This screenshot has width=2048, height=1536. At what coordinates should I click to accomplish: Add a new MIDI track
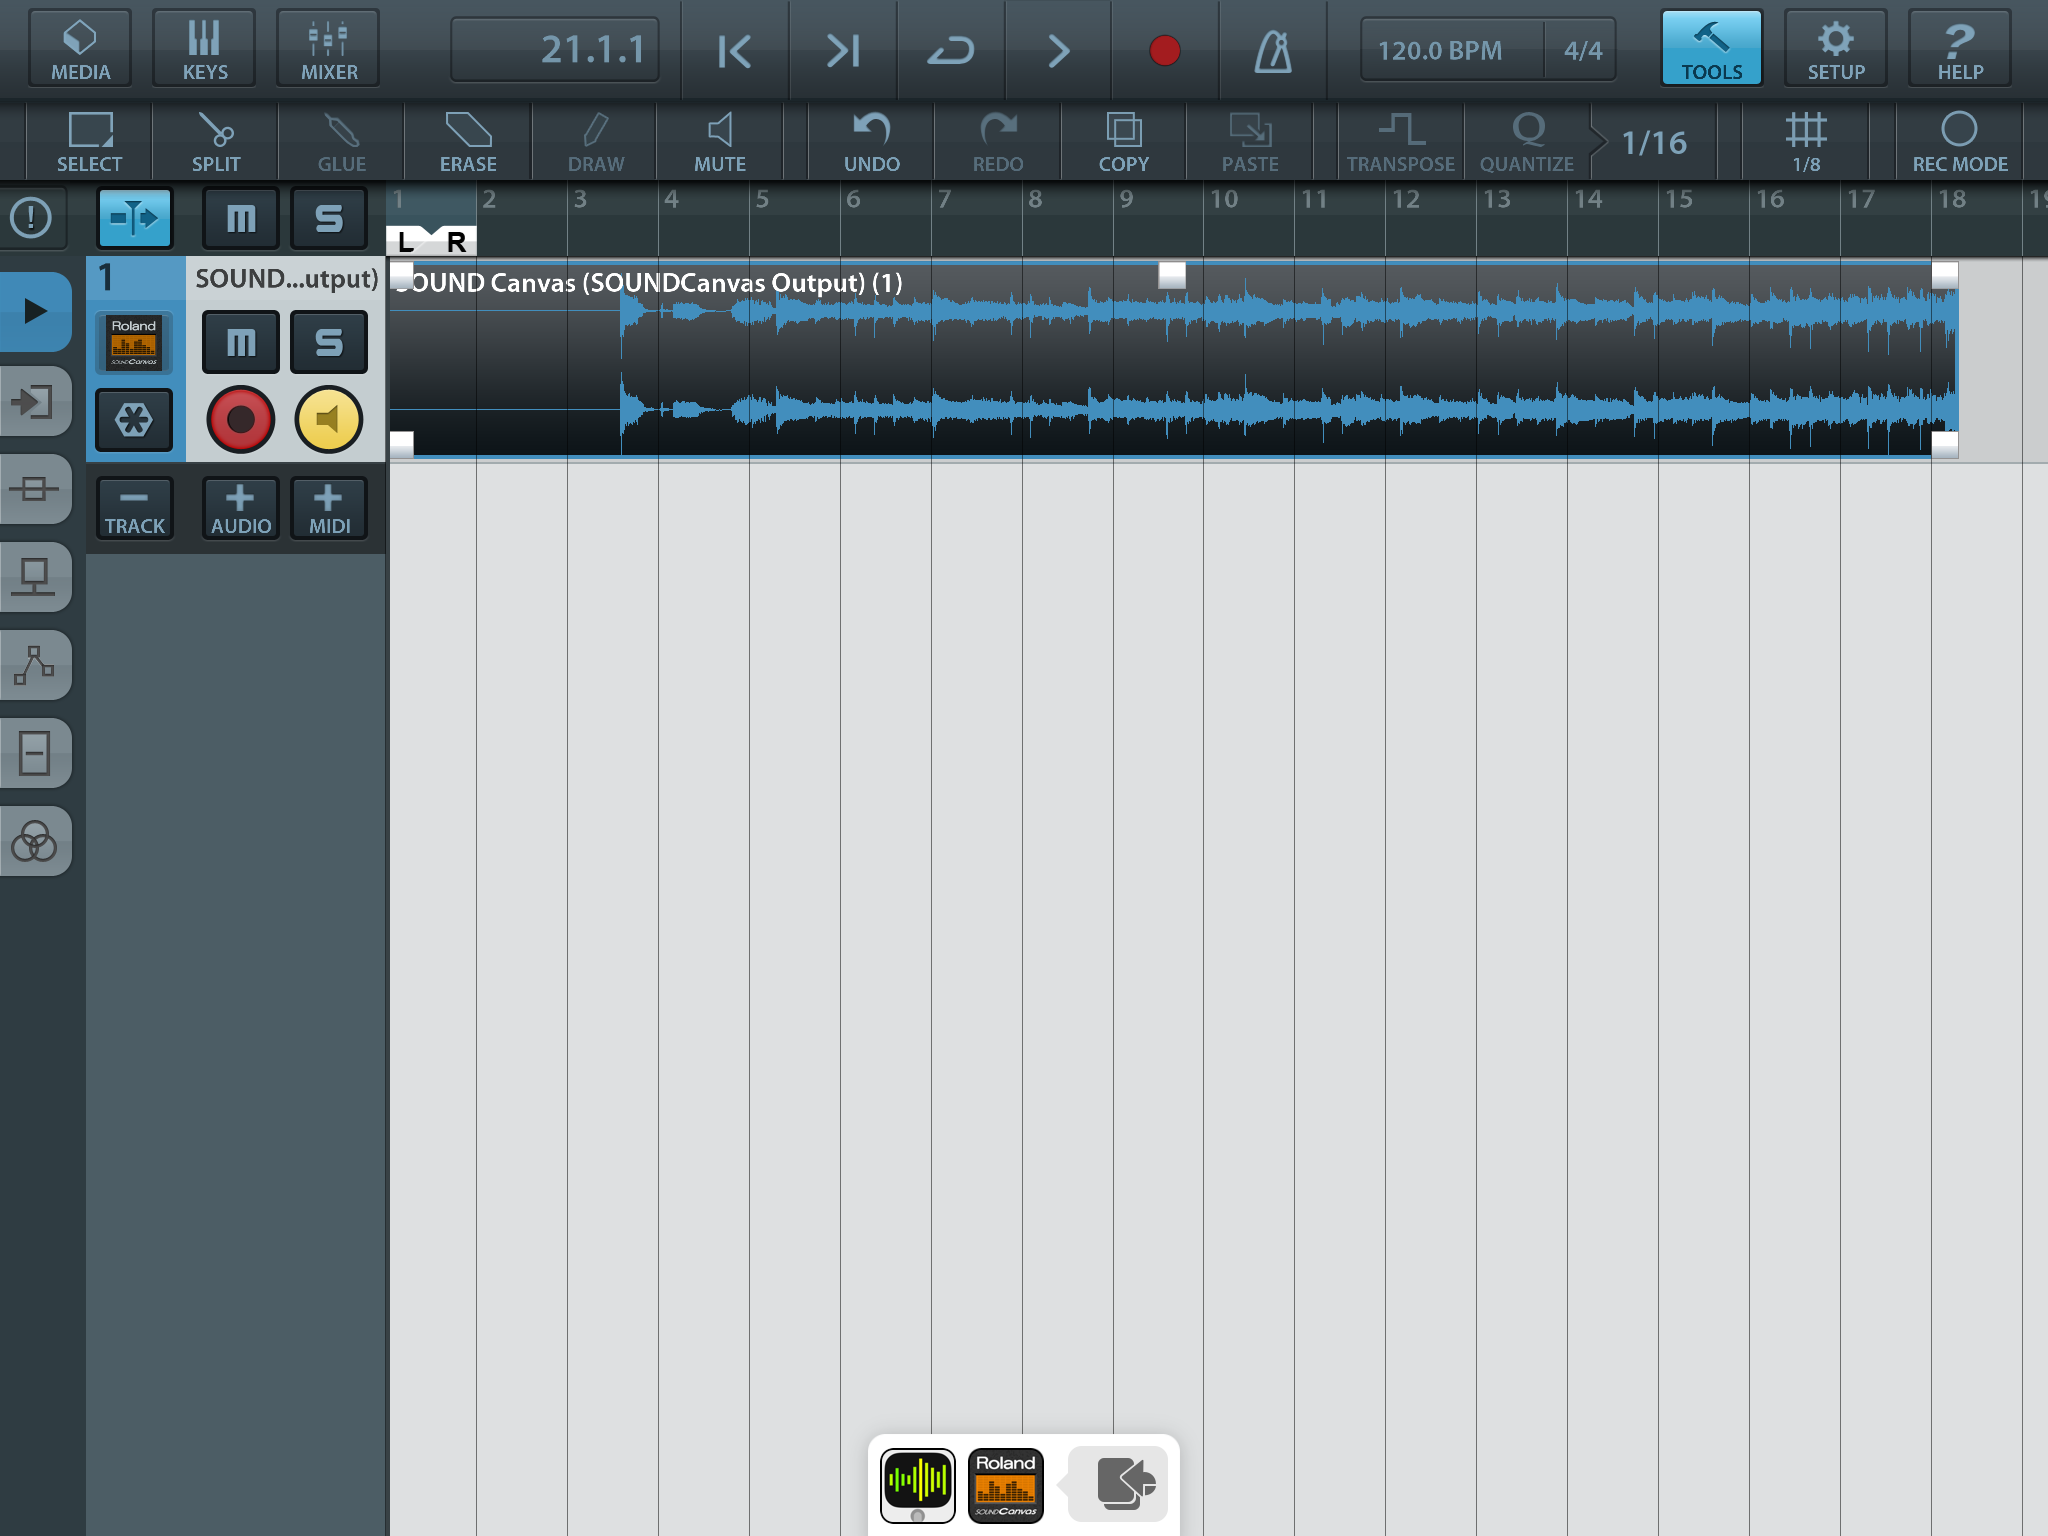click(329, 508)
